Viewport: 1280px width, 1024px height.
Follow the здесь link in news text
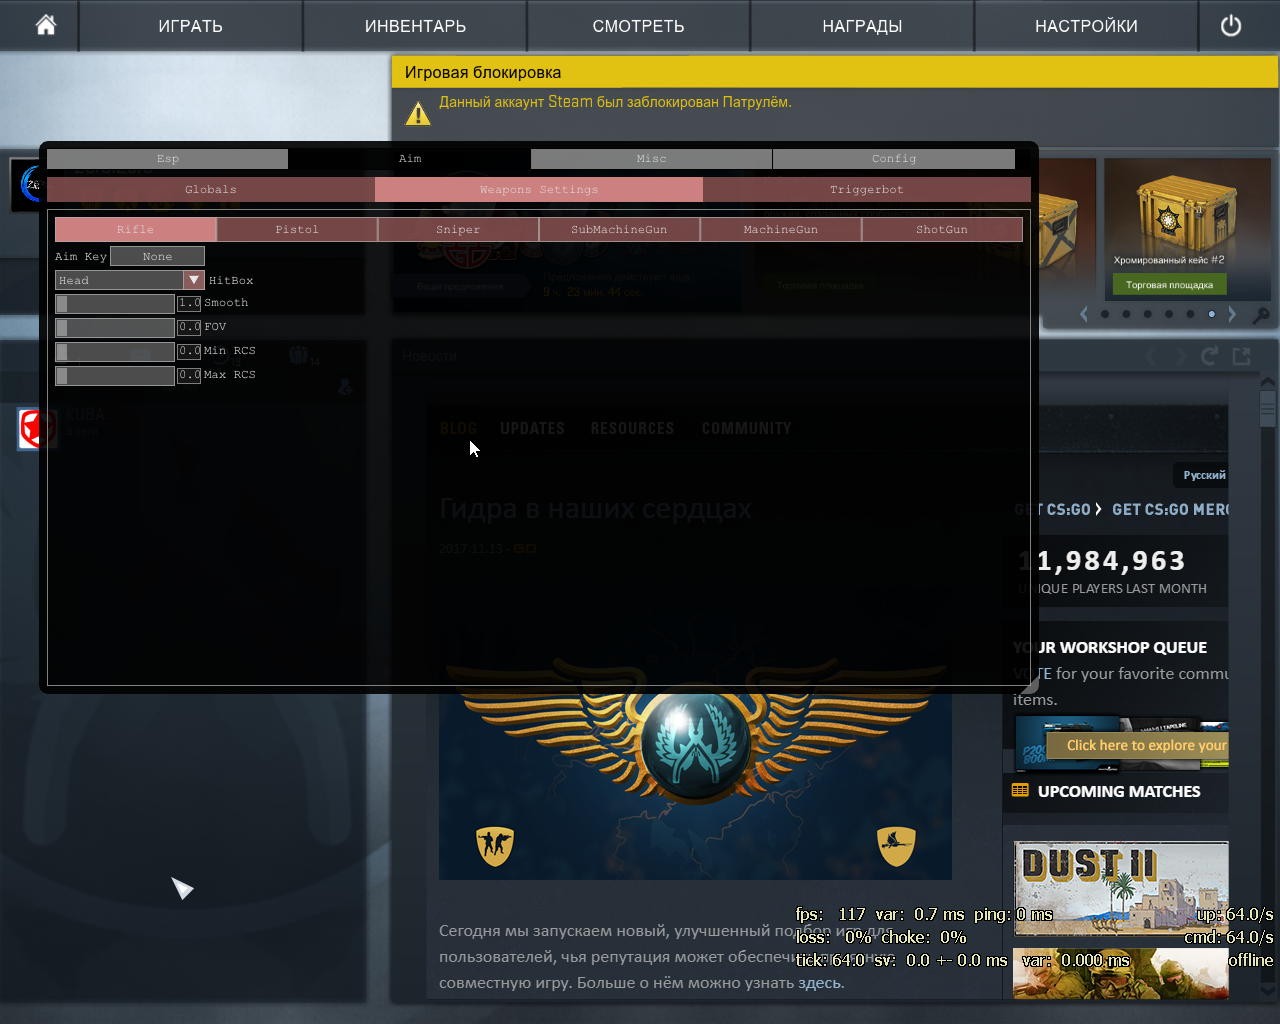click(819, 983)
